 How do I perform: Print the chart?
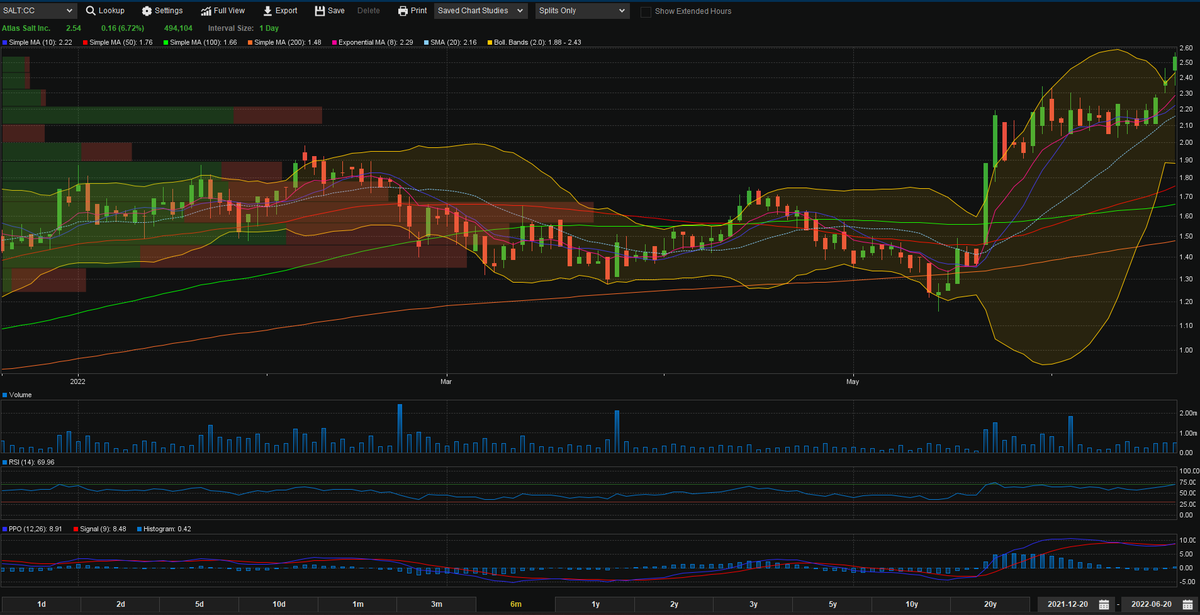click(412, 11)
